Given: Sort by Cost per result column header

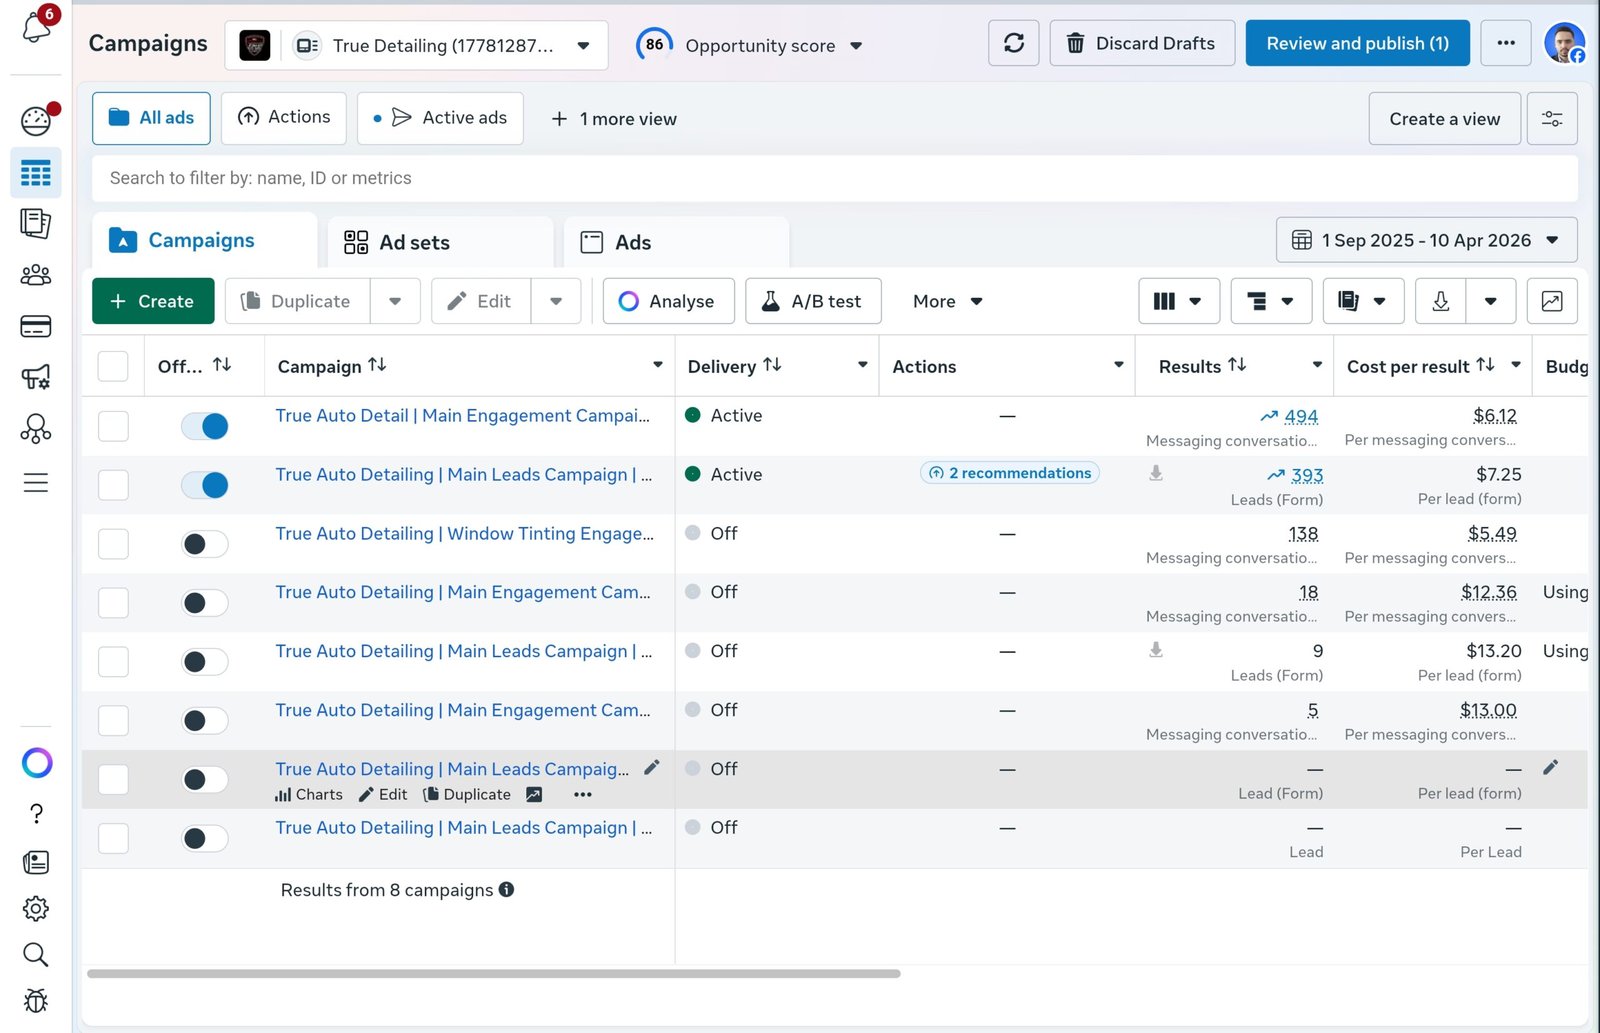Looking at the screenshot, I should pyautogui.click(x=1420, y=366).
